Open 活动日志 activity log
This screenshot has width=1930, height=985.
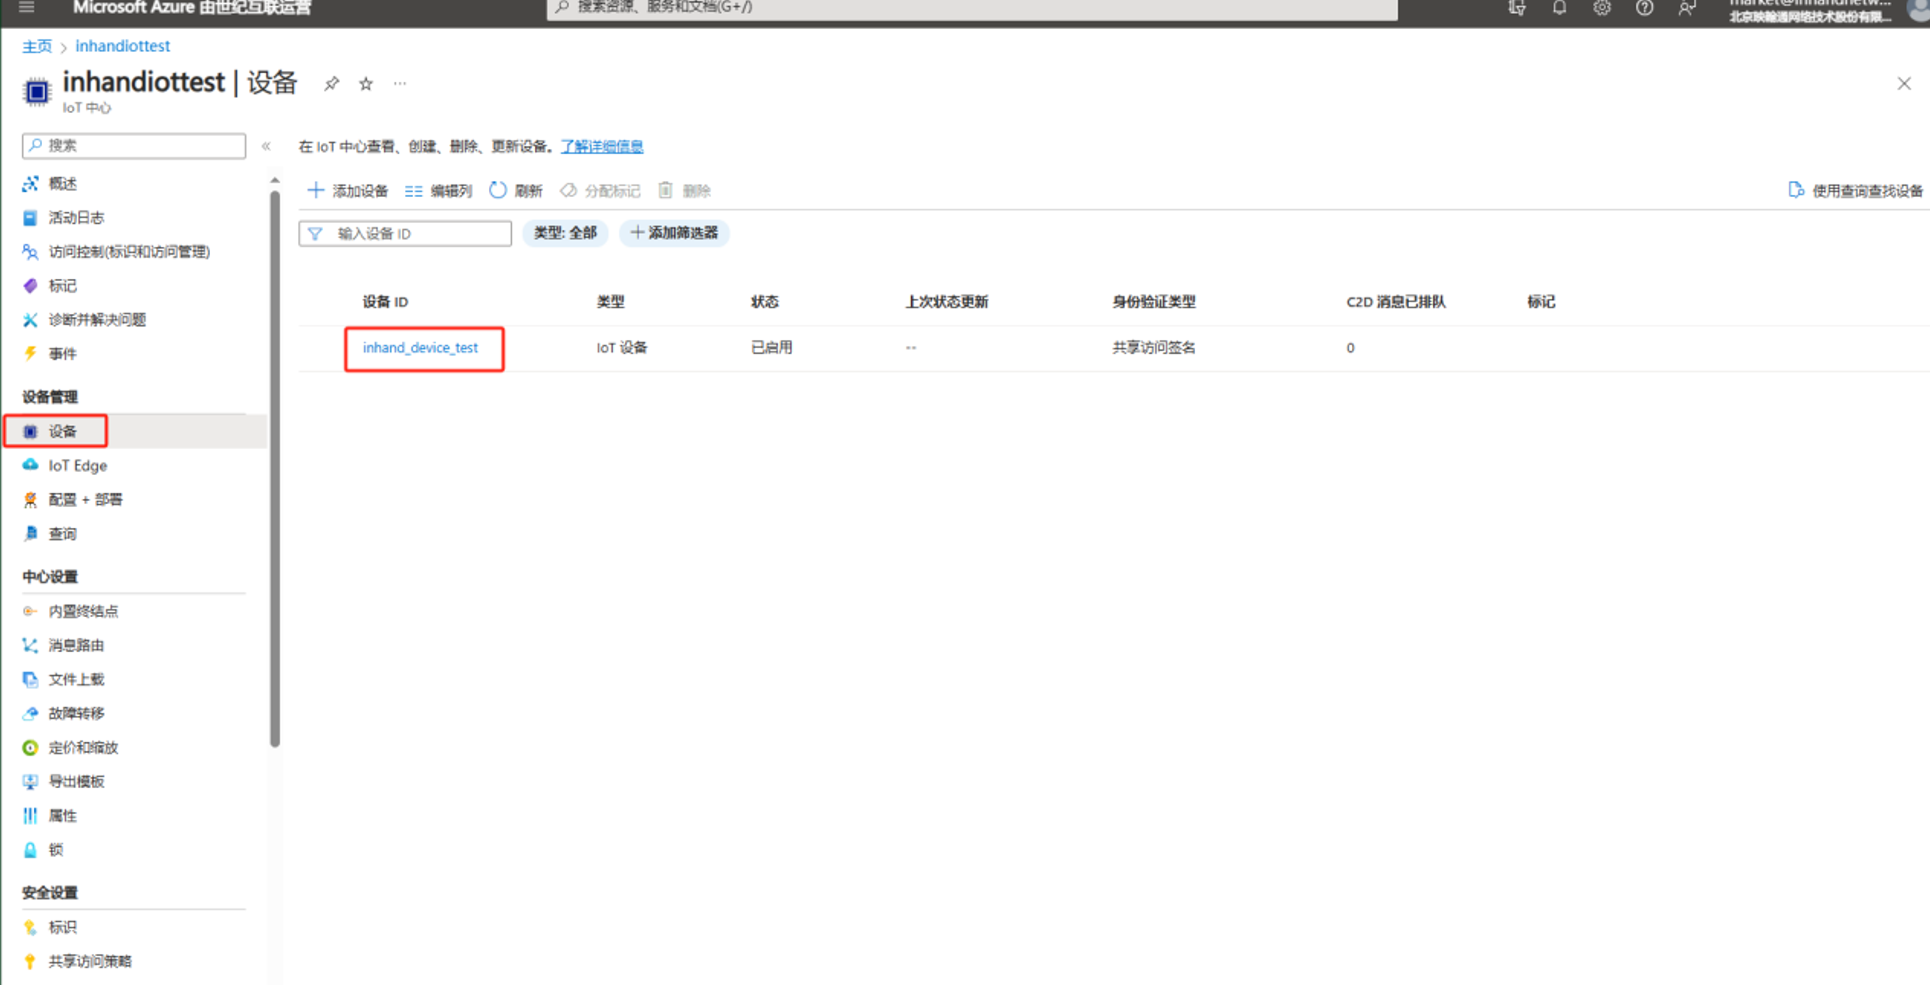(x=76, y=218)
